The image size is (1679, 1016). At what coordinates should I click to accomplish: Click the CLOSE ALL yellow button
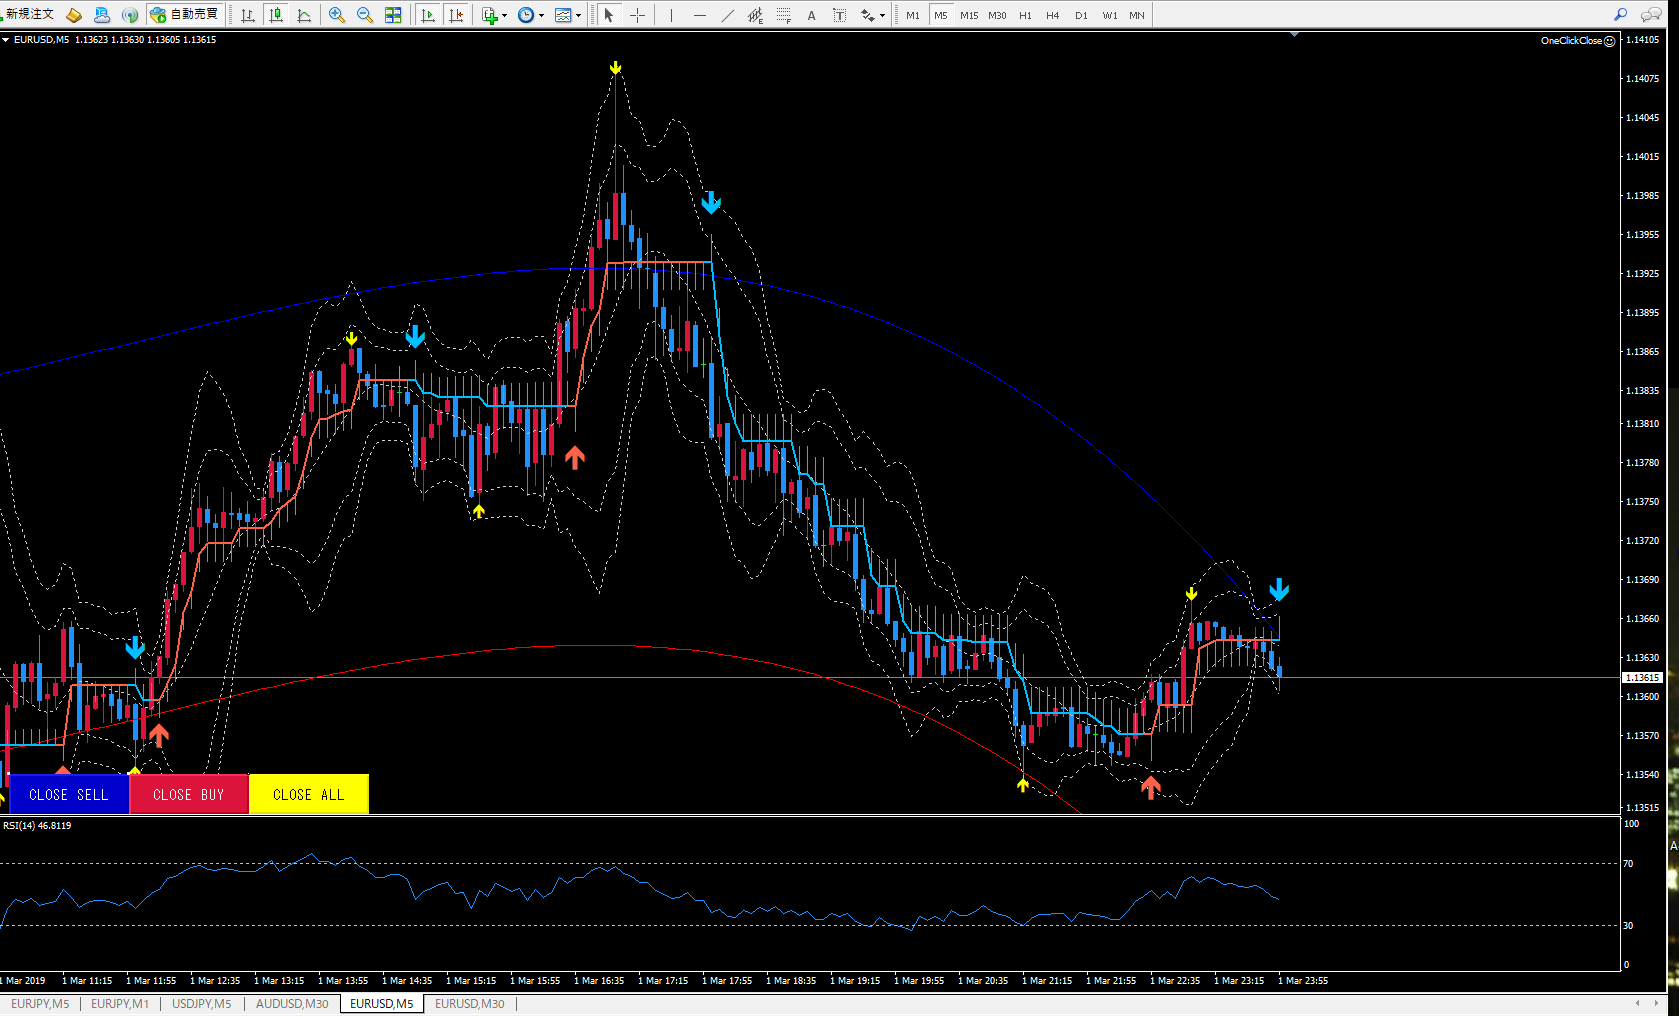tap(309, 794)
